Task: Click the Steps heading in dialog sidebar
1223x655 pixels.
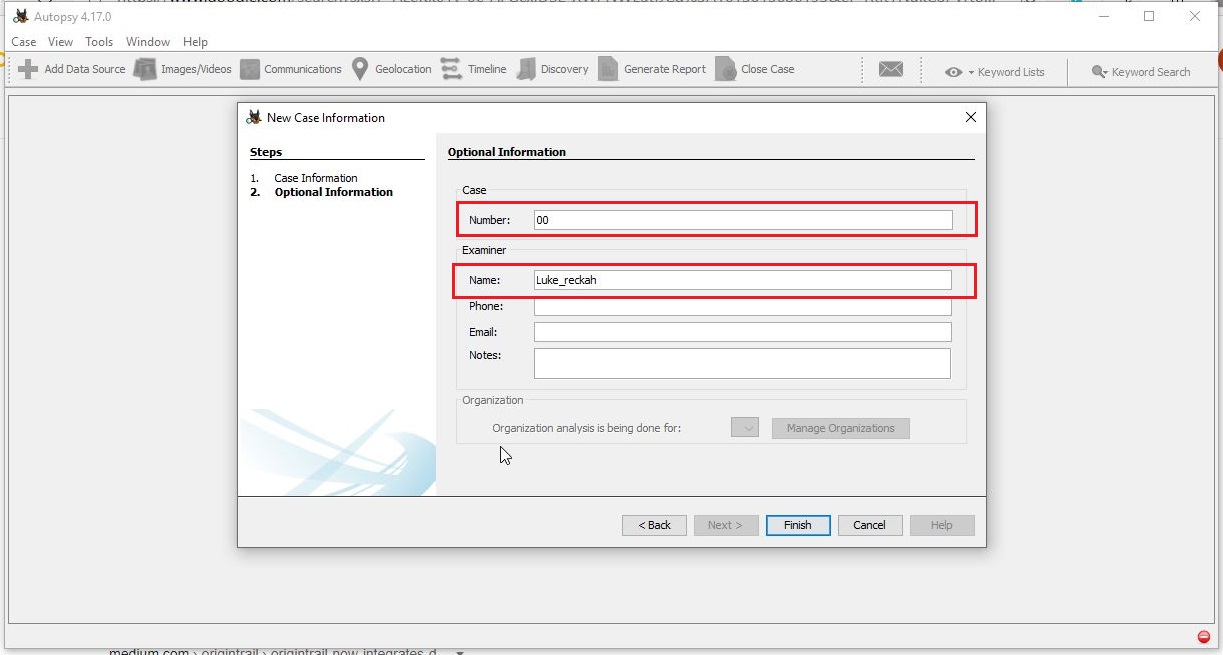Action: [266, 152]
